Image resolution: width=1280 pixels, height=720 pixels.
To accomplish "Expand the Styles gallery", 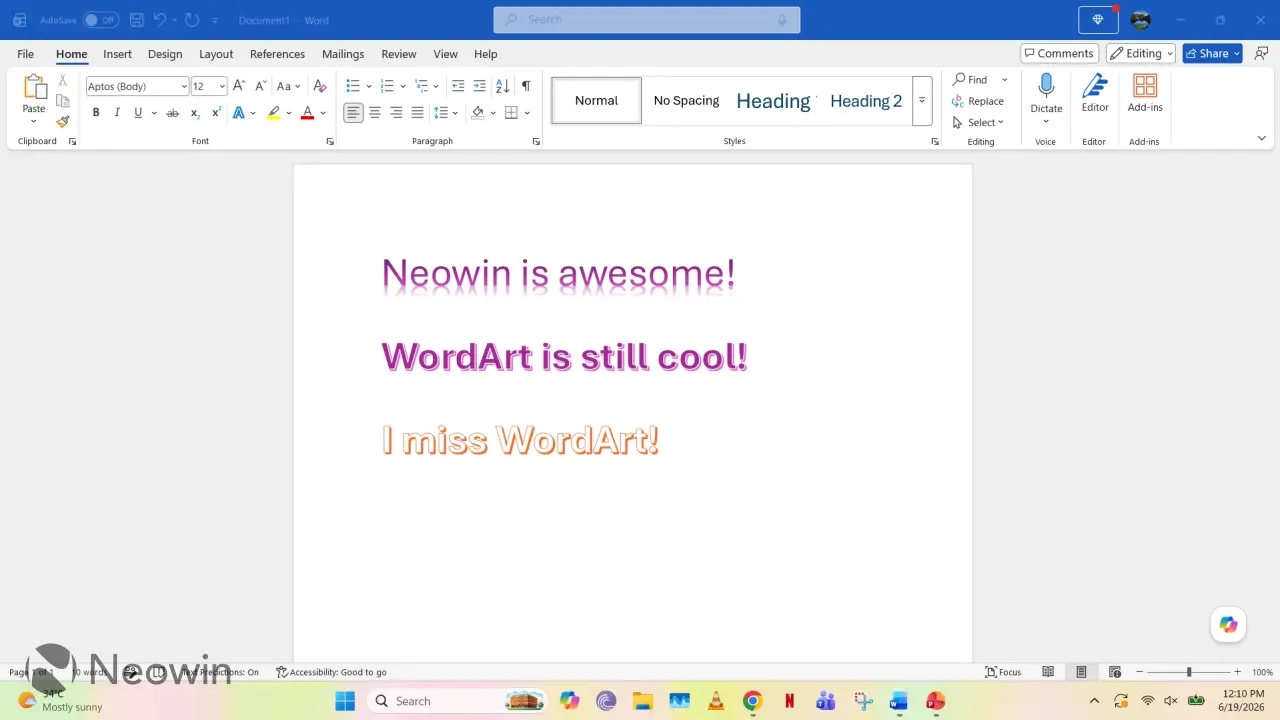I will pyautogui.click(x=922, y=101).
